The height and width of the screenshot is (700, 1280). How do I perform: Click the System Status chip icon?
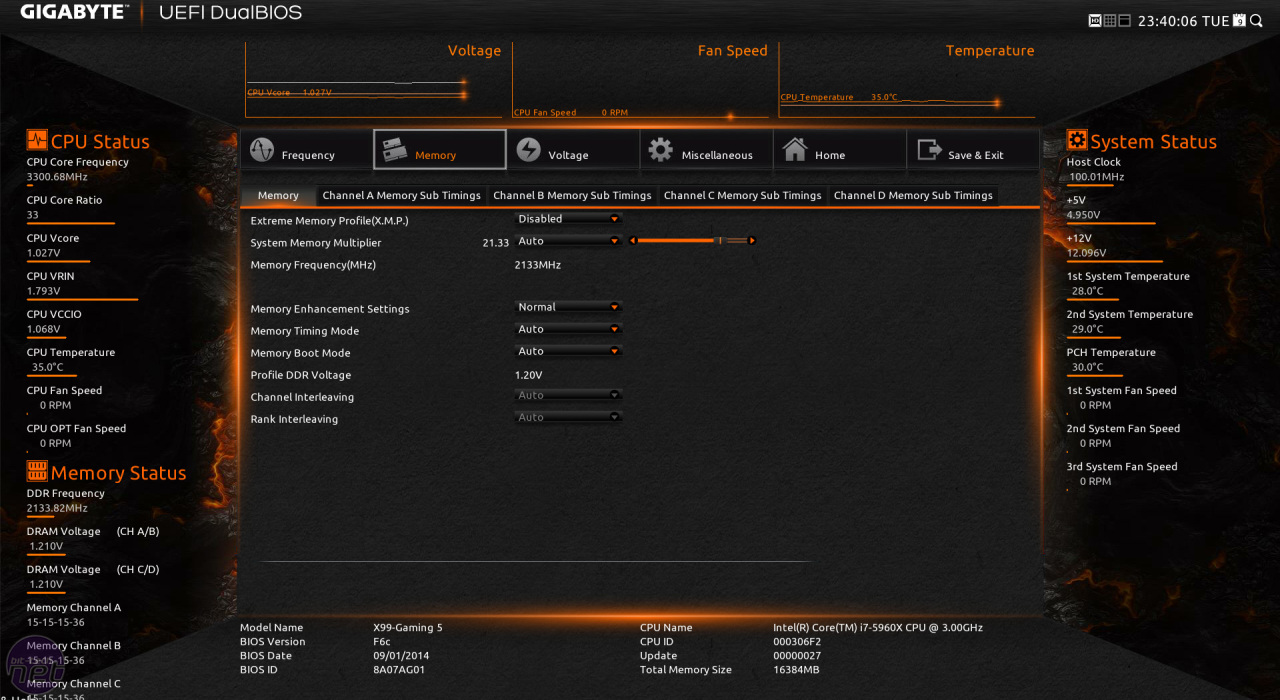[1077, 140]
